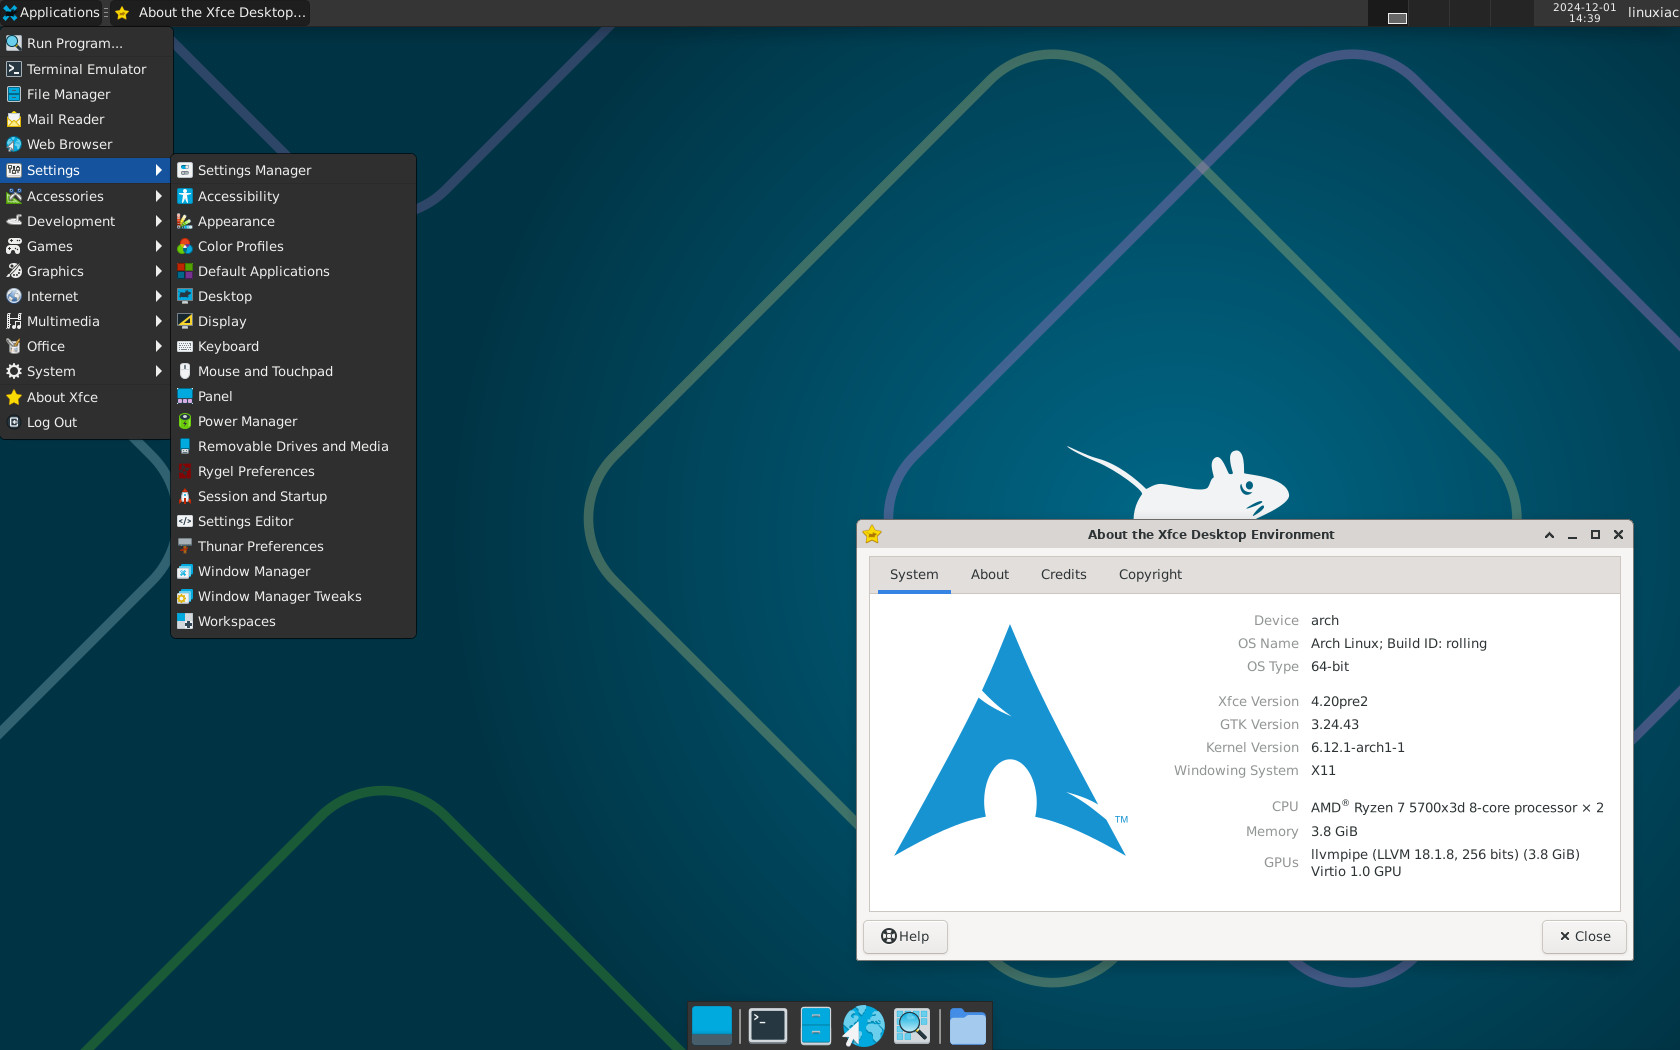The height and width of the screenshot is (1050, 1680).
Task: Expand the Development submenu
Action: 86,221
